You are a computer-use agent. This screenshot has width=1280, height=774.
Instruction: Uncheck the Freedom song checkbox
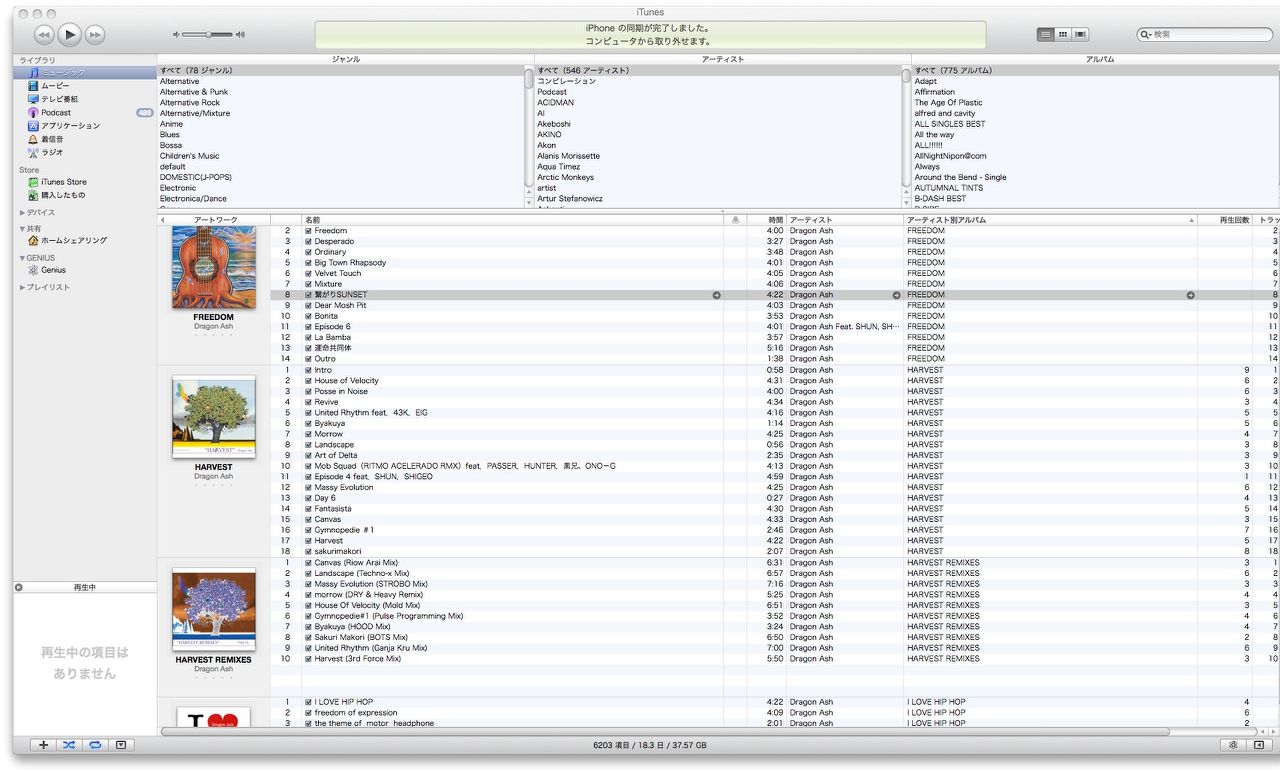[x=309, y=231]
